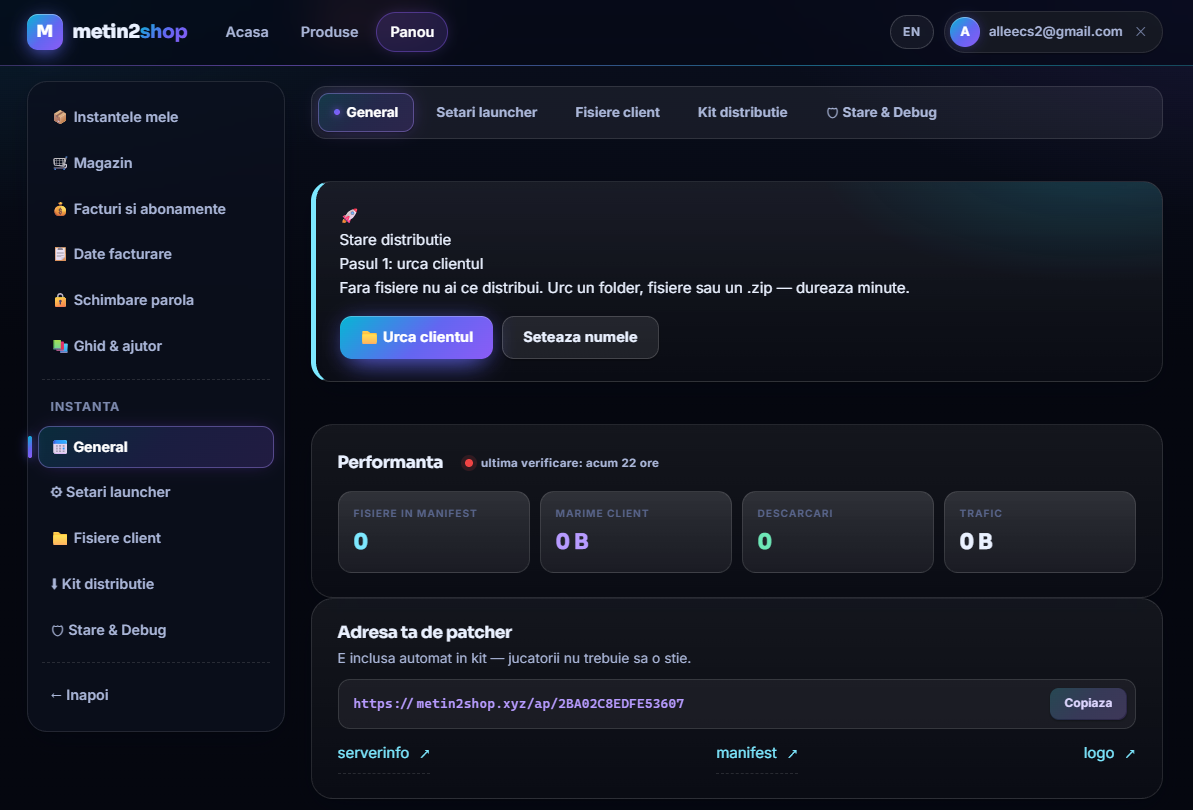Click the user avatar A circle

965,32
